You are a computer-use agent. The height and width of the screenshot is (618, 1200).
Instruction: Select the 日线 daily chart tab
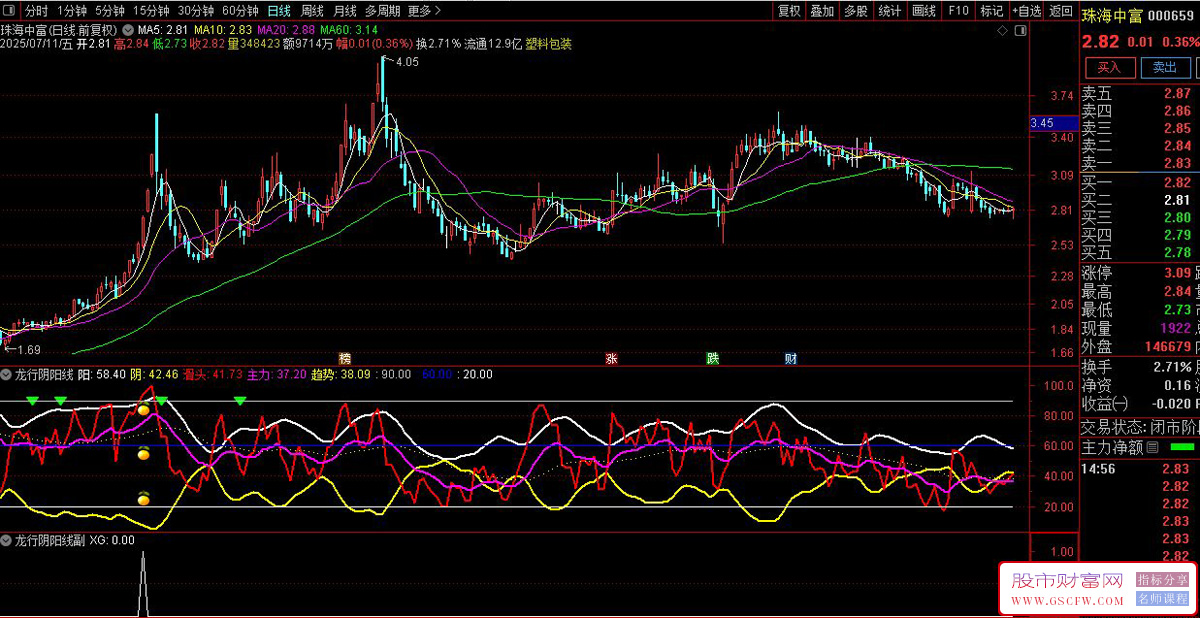coord(279,11)
